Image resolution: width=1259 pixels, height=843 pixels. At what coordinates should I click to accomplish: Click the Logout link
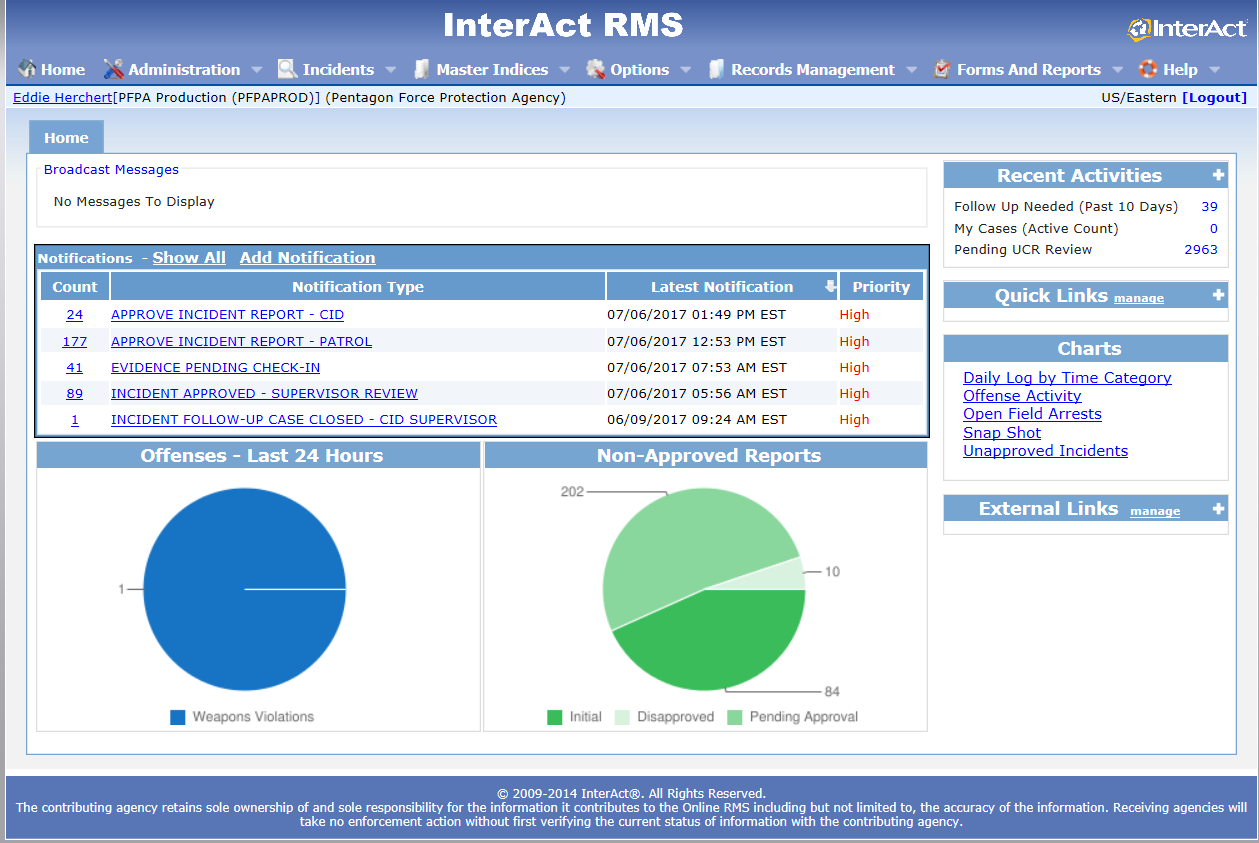tap(1214, 97)
